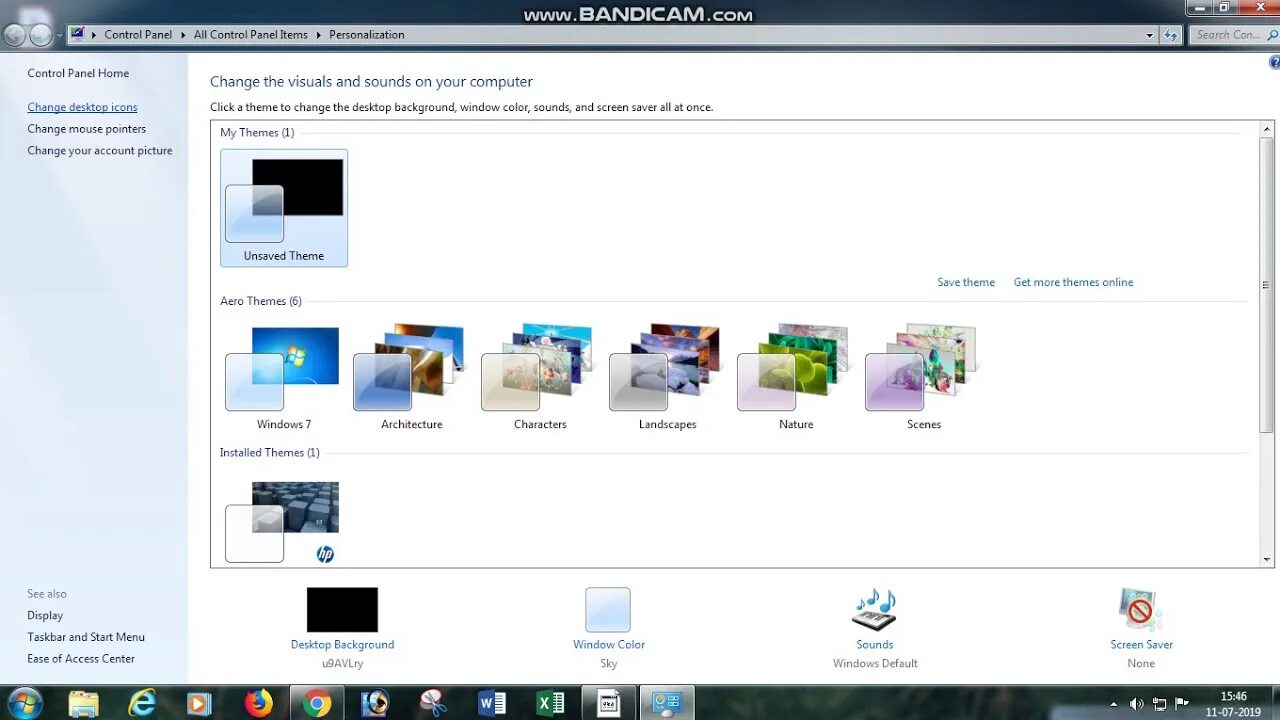
Task: Launch Microsoft Excel from taskbar
Action: point(550,703)
